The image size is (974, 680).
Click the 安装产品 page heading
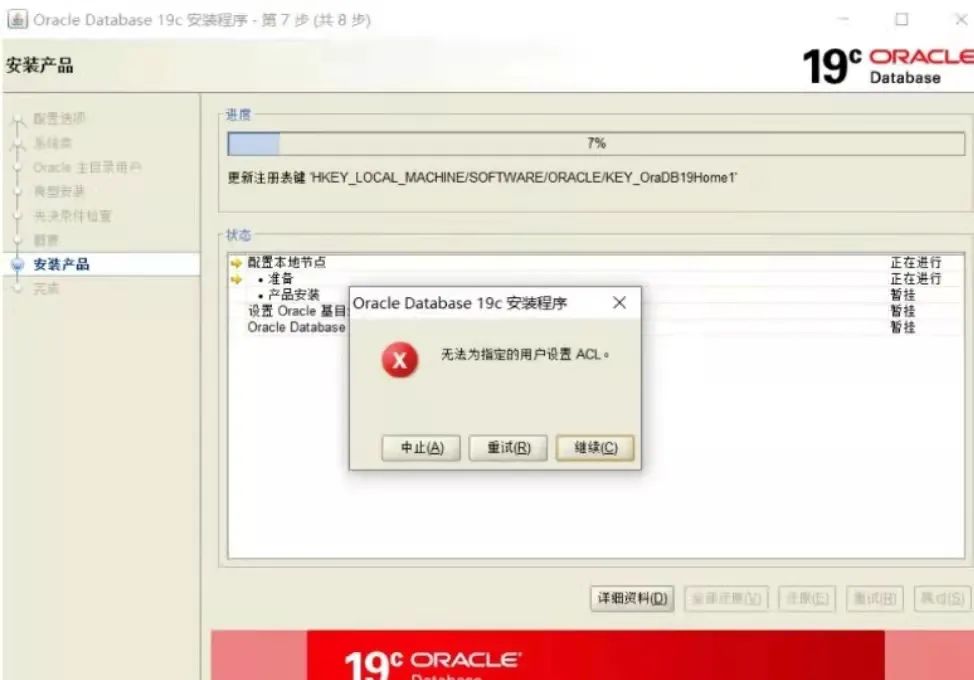[40, 65]
